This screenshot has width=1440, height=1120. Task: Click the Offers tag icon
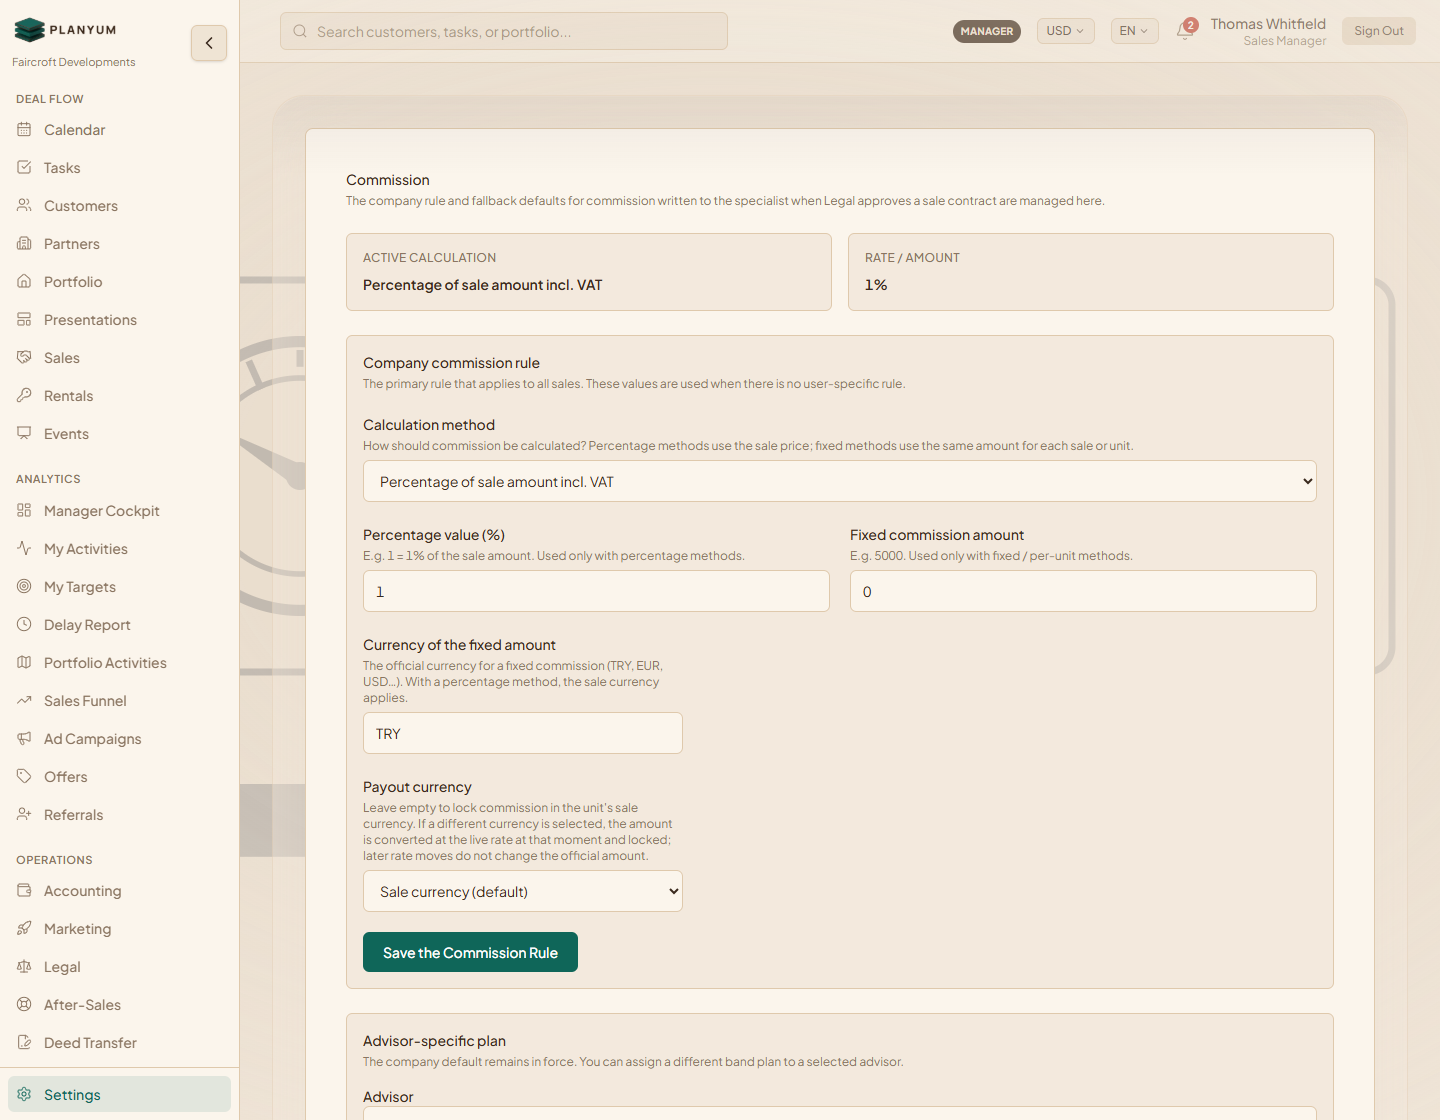click(24, 777)
